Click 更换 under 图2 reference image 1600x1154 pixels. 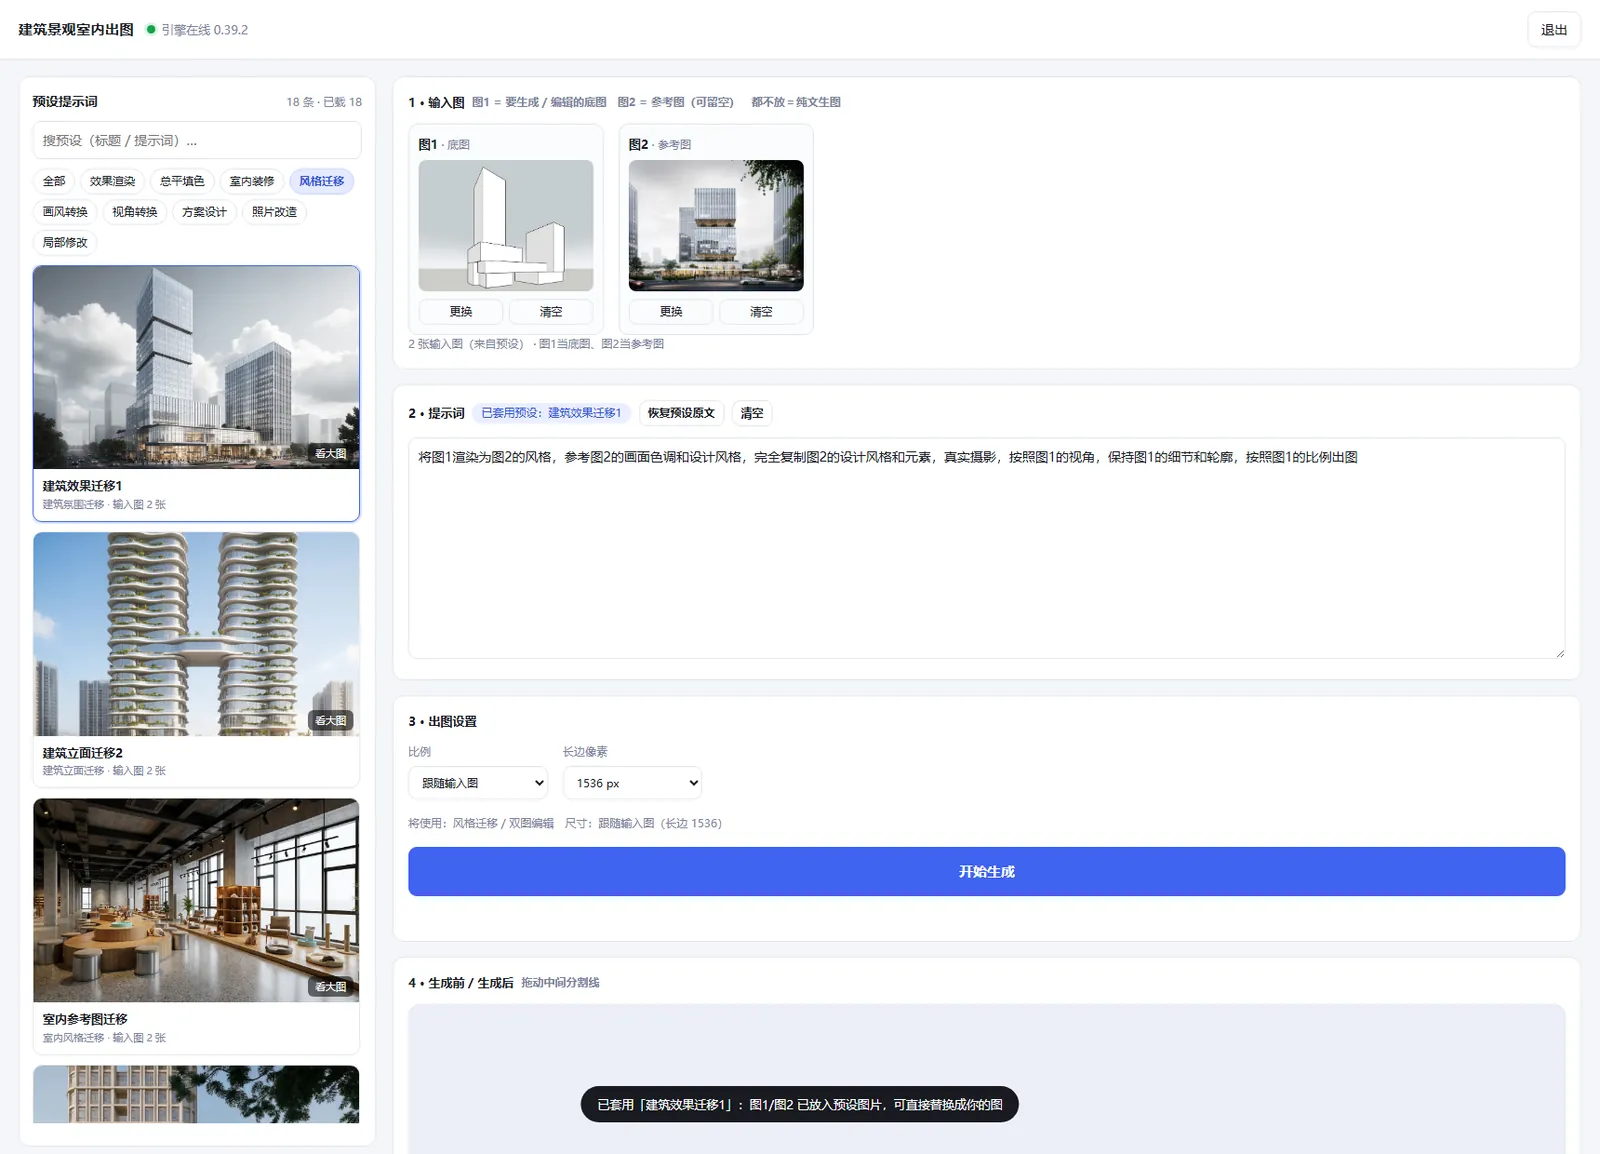pyautogui.click(x=671, y=312)
